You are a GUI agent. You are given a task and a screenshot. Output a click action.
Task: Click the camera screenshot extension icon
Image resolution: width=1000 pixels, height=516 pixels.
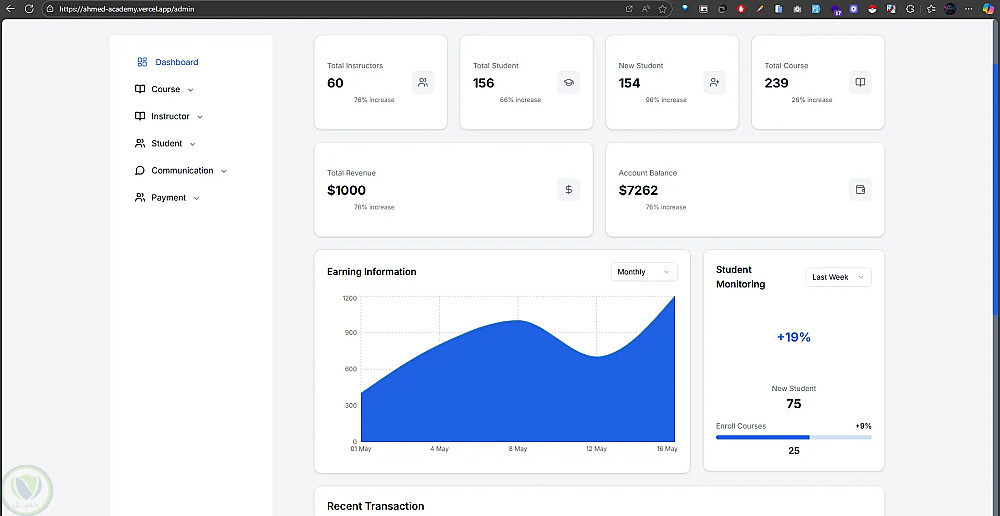[x=797, y=9]
